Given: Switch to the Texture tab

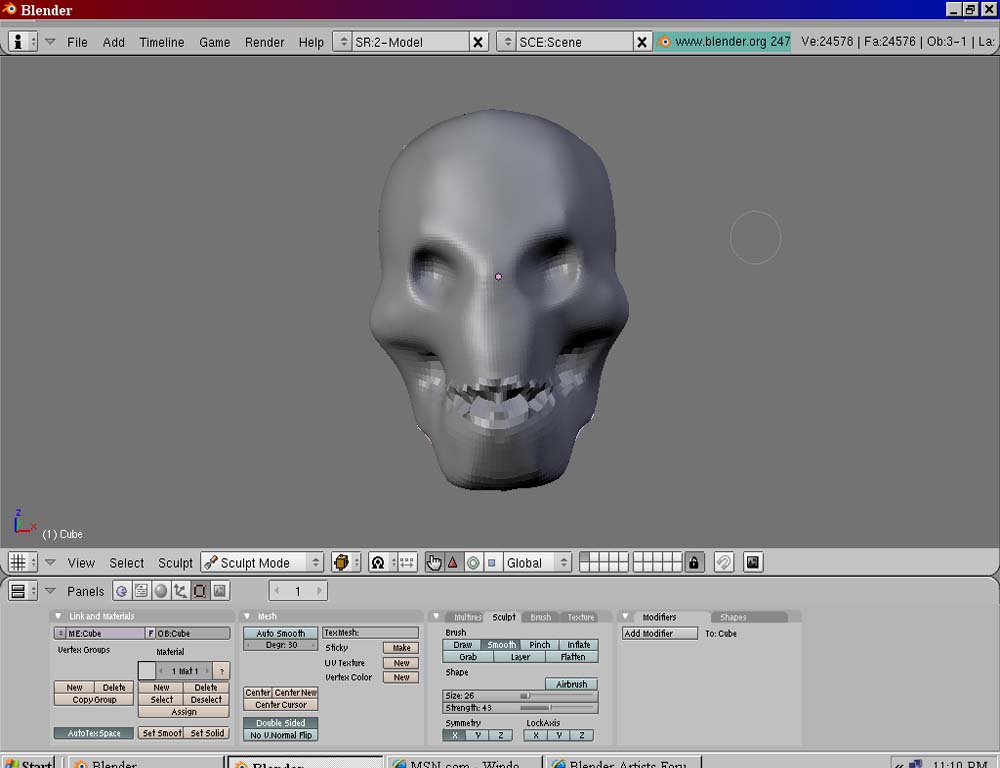Looking at the screenshot, I should tap(580, 617).
